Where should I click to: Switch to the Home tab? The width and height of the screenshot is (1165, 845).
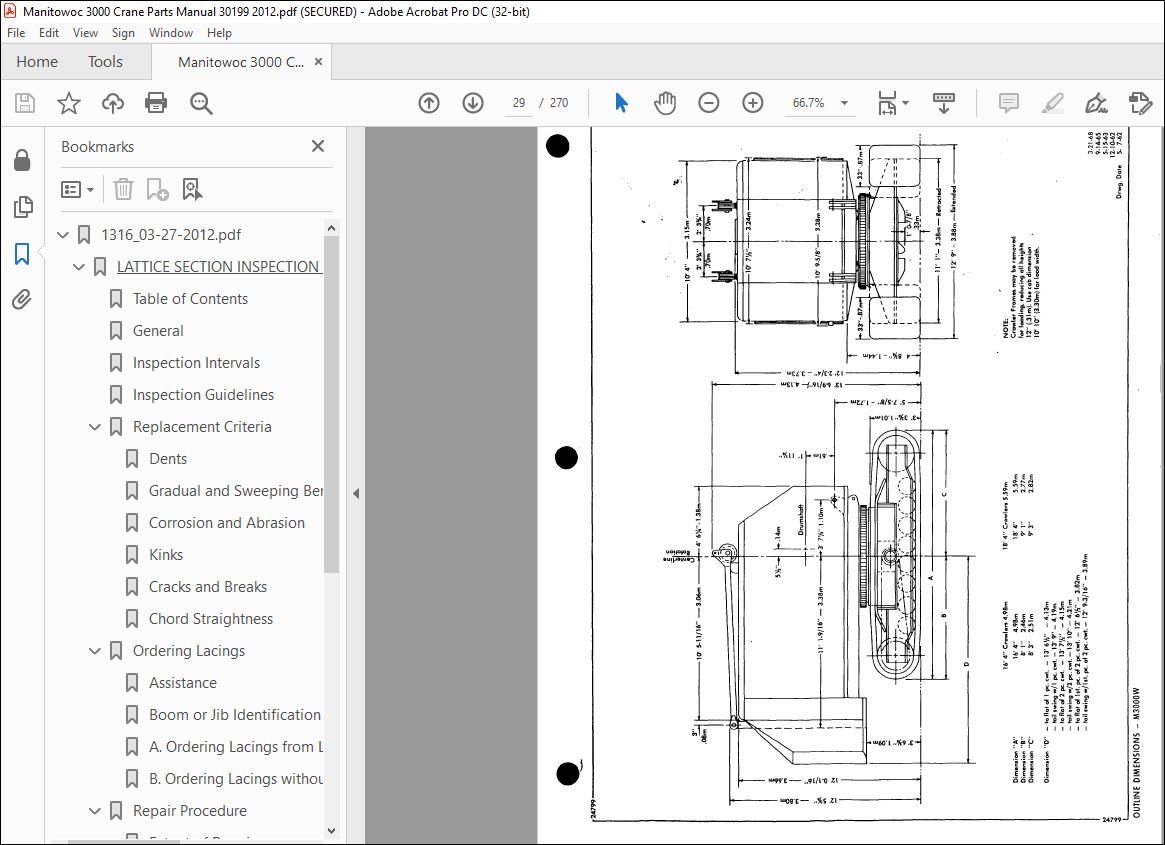[x=37, y=62]
